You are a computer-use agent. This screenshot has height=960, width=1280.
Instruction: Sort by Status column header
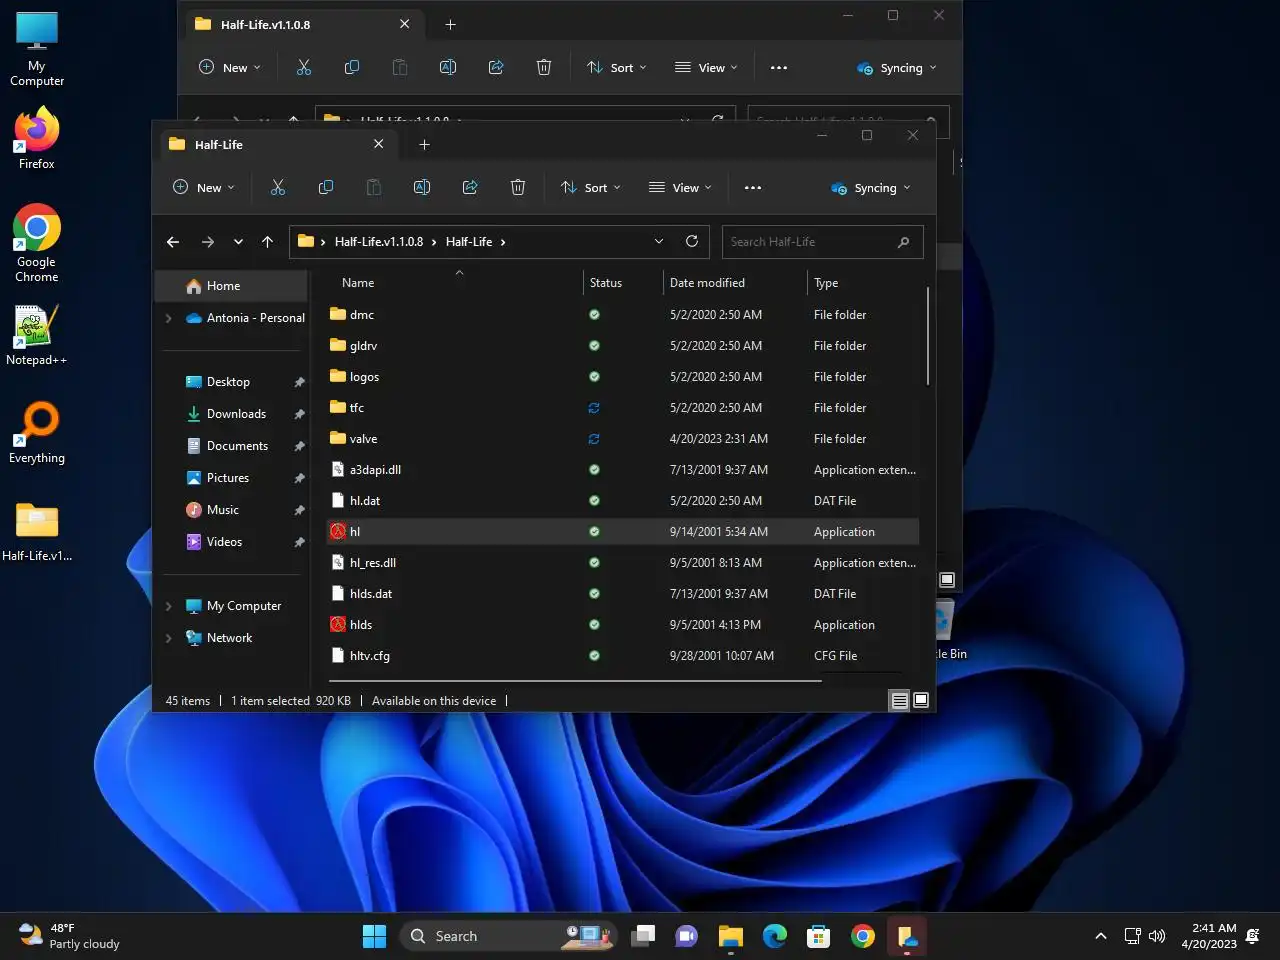click(x=606, y=283)
